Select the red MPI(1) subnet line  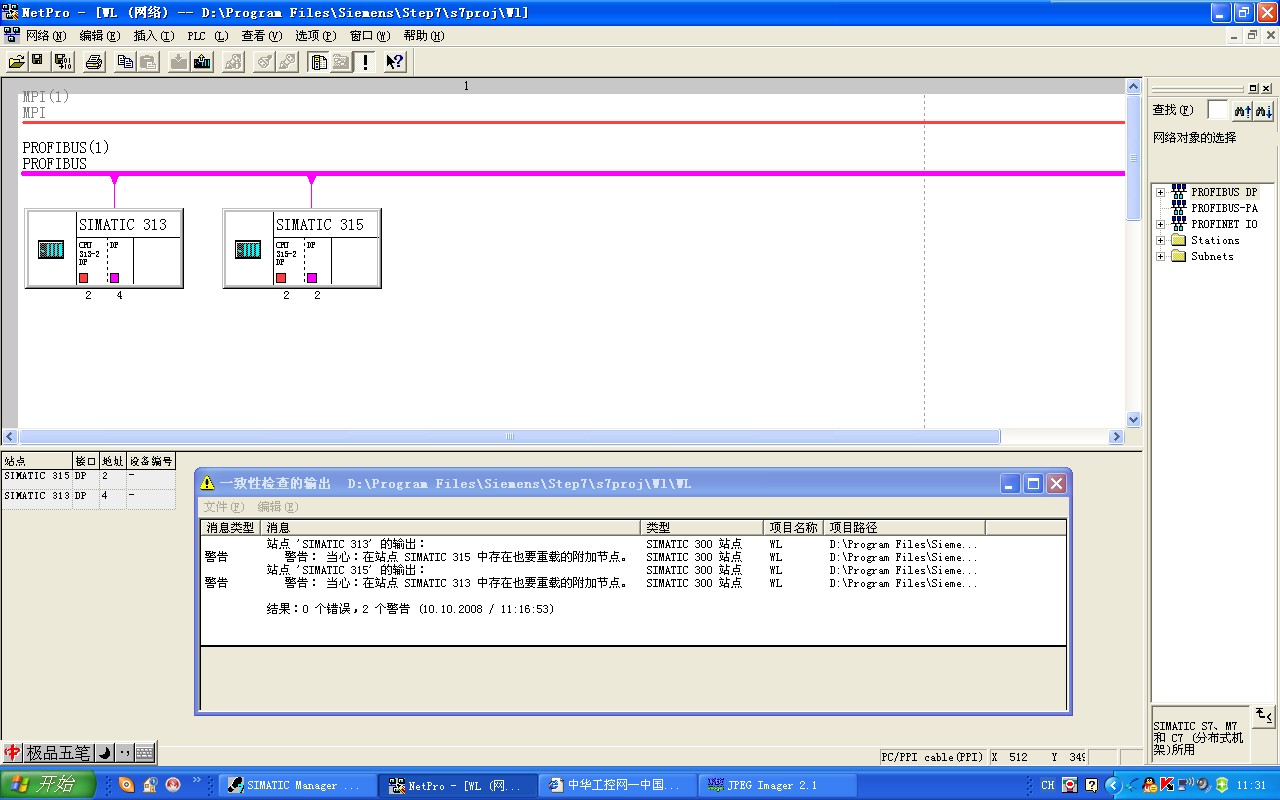[x=572, y=122]
